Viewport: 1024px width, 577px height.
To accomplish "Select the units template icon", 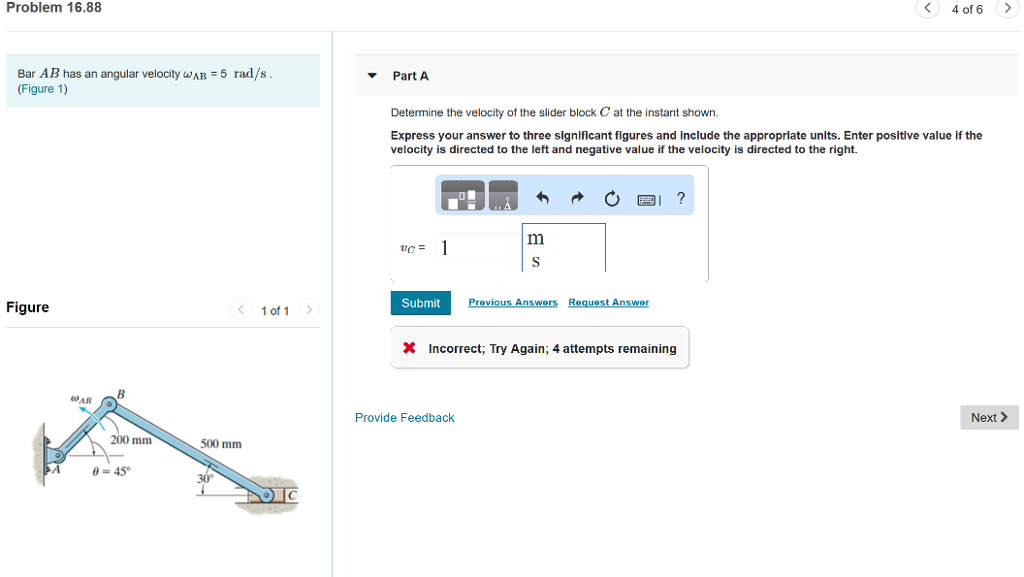I will (x=503, y=196).
